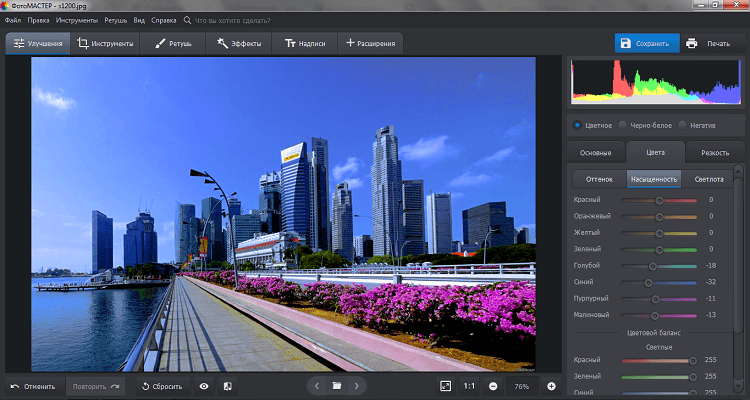Go to previous photo arrow
The image size is (750, 400).
[x=317, y=385]
